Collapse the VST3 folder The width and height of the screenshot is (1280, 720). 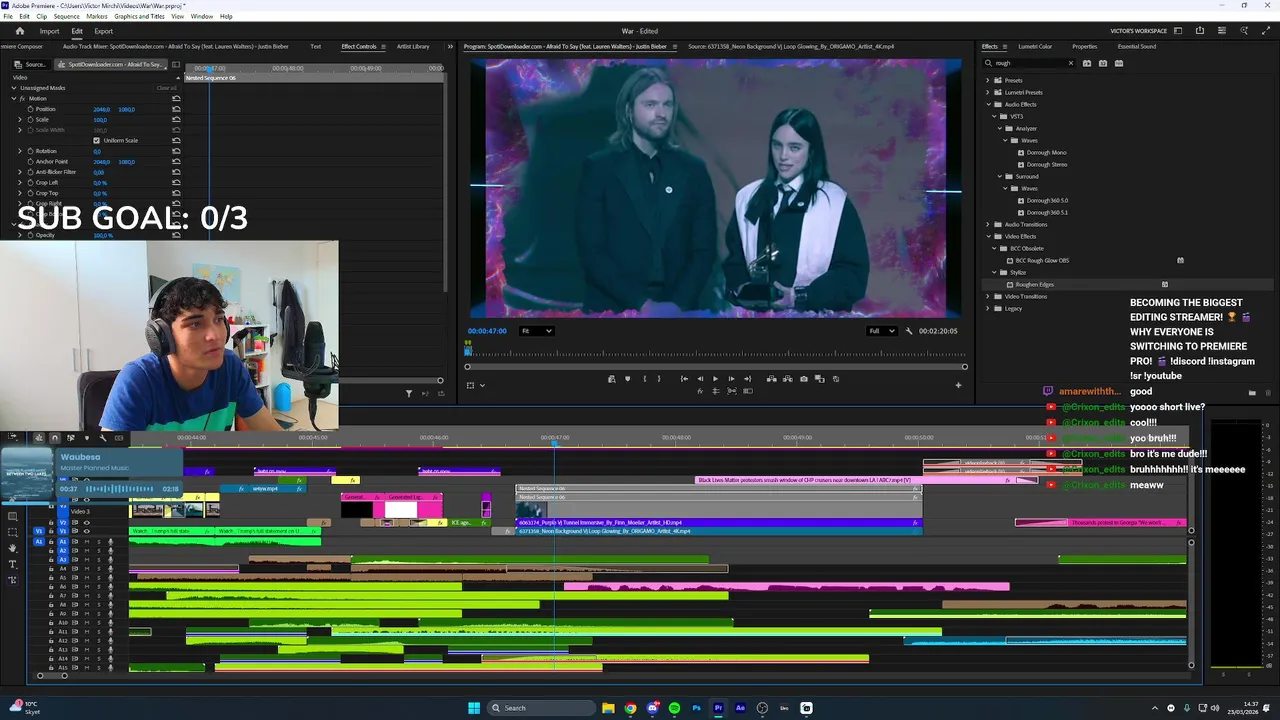[x=995, y=116]
